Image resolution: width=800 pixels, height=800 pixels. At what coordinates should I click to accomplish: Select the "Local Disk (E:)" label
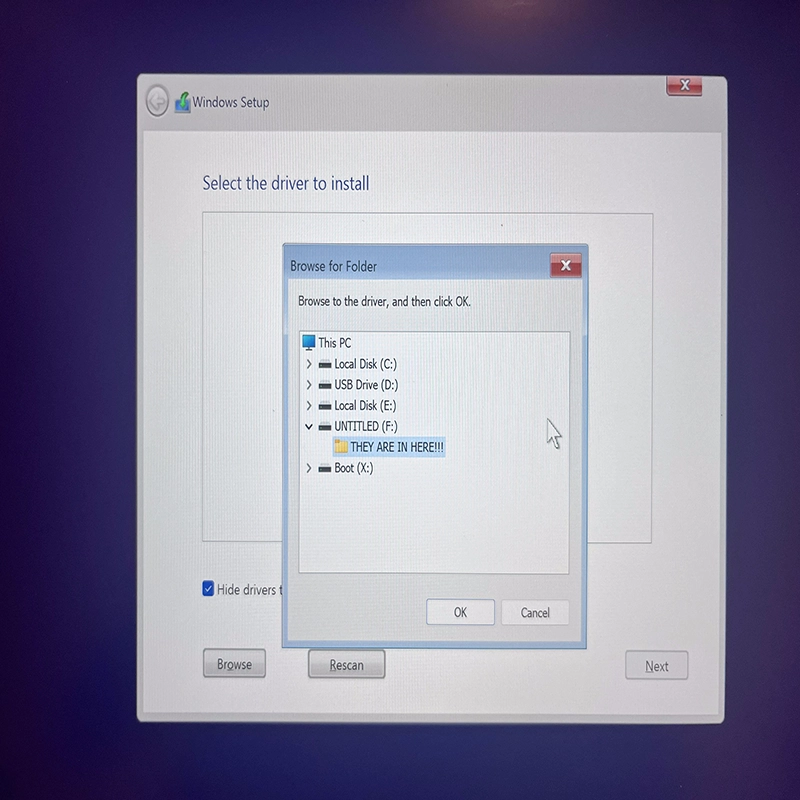[365, 406]
